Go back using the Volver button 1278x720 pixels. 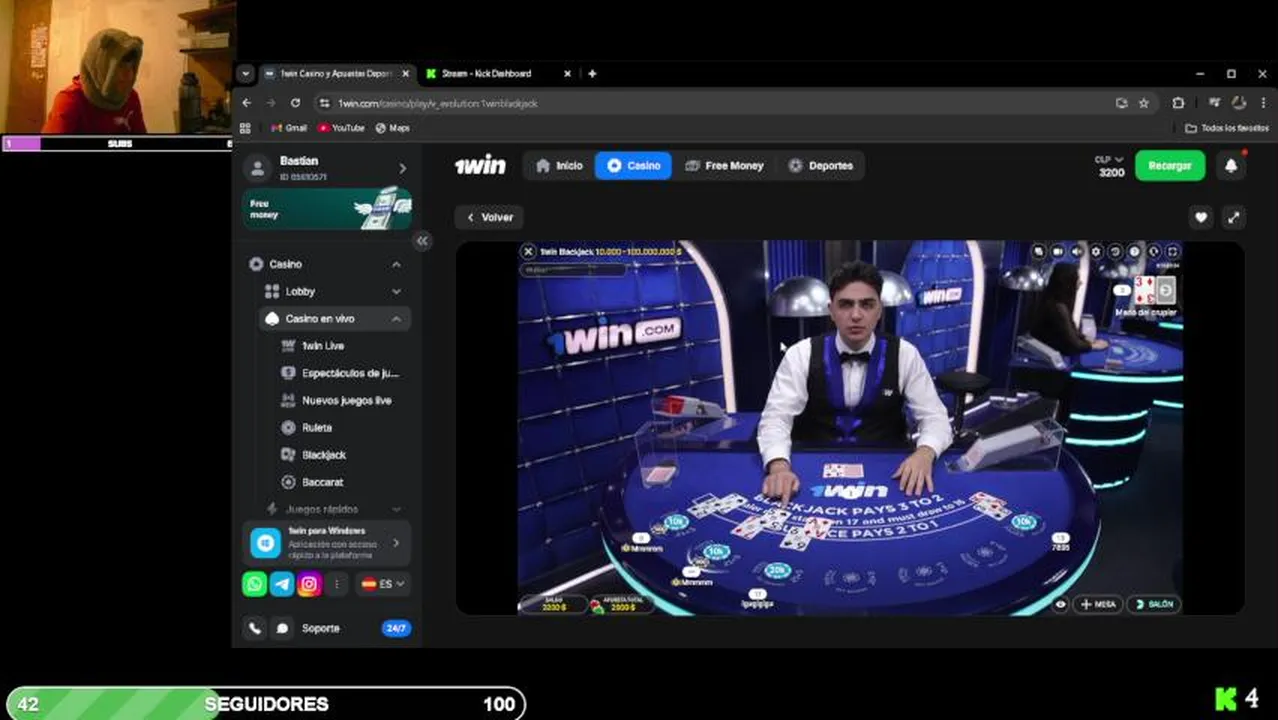coord(489,217)
